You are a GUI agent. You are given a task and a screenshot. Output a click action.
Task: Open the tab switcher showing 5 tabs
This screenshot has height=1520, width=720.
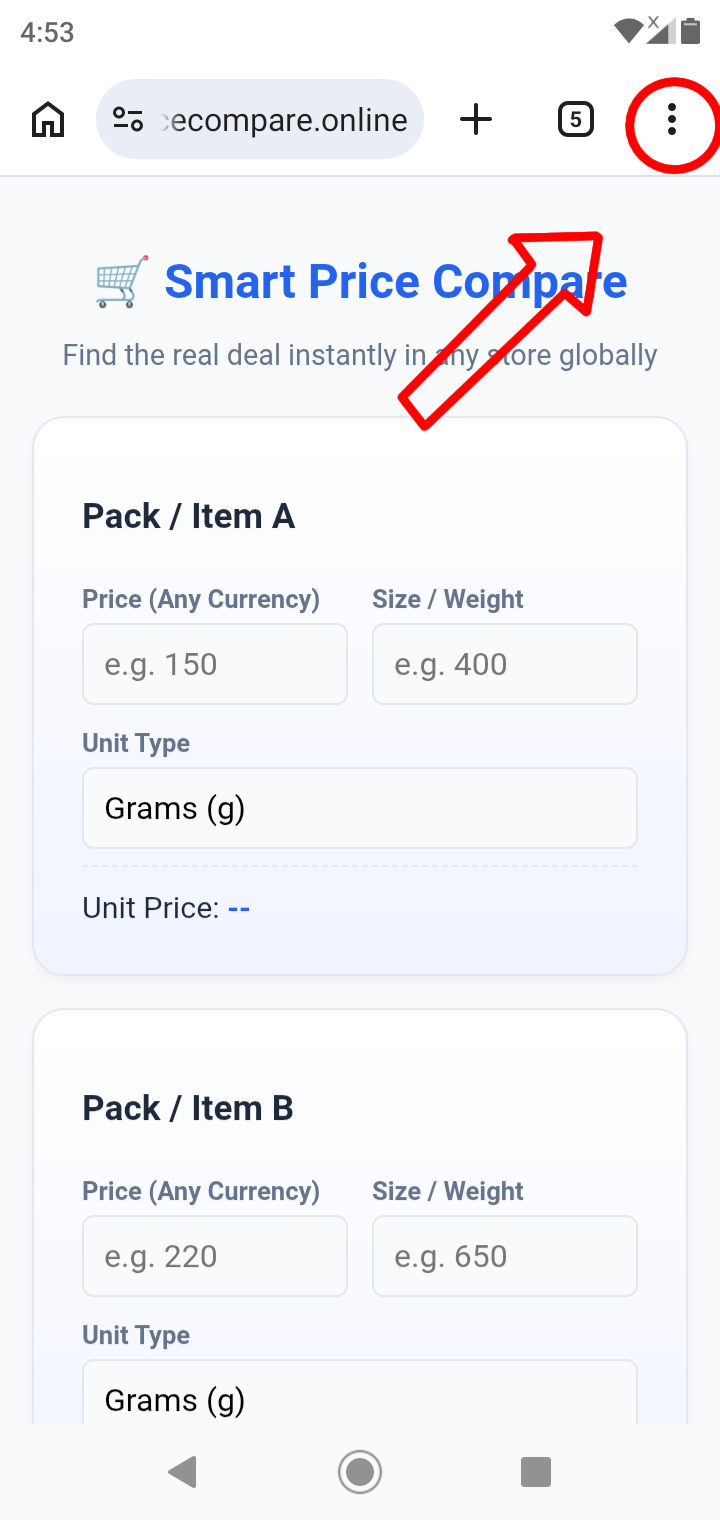575,121
